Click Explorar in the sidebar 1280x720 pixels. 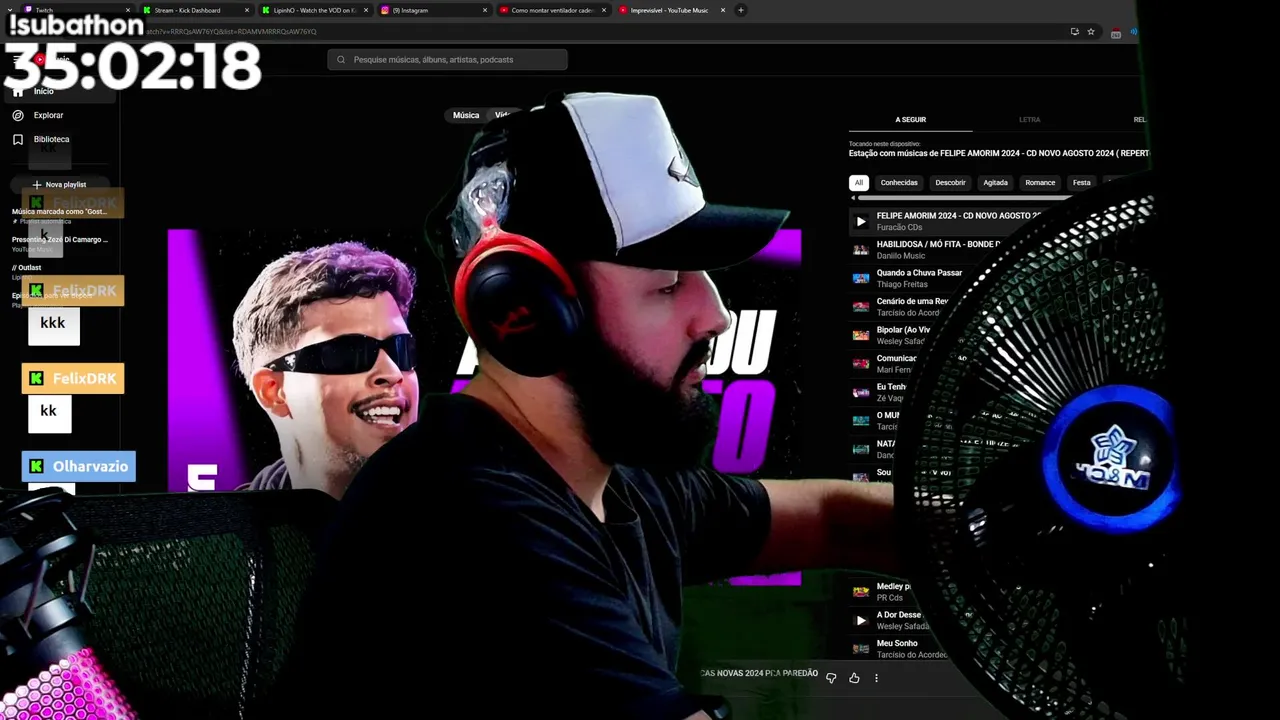[58, 115]
